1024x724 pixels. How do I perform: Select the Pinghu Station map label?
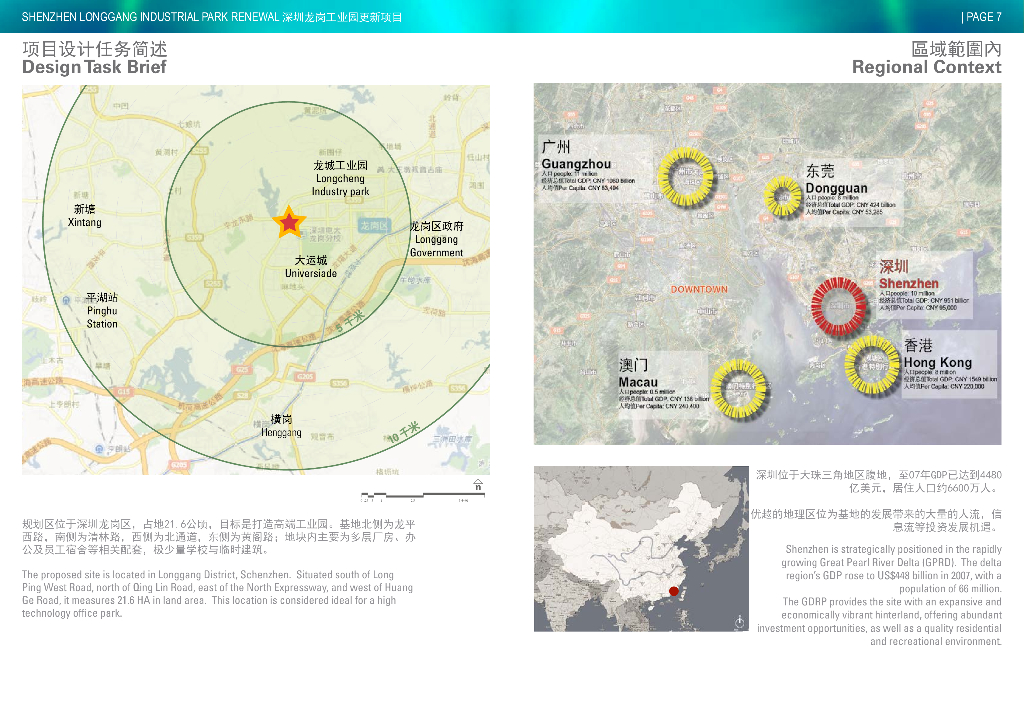pos(102,311)
